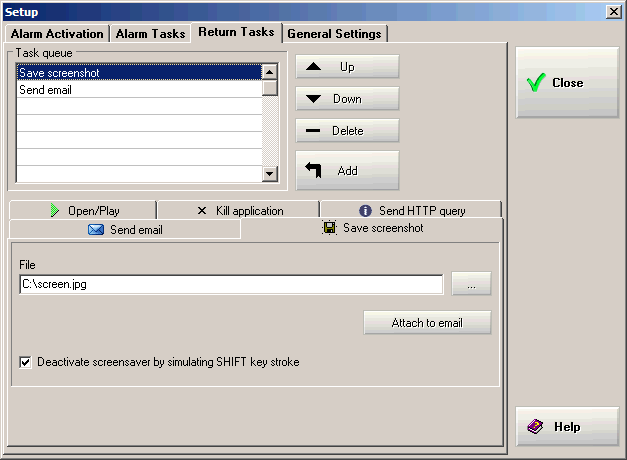This screenshot has height=460, width=627.
Task: Select the Save screenshot task tab
Action: coord(372,229)
